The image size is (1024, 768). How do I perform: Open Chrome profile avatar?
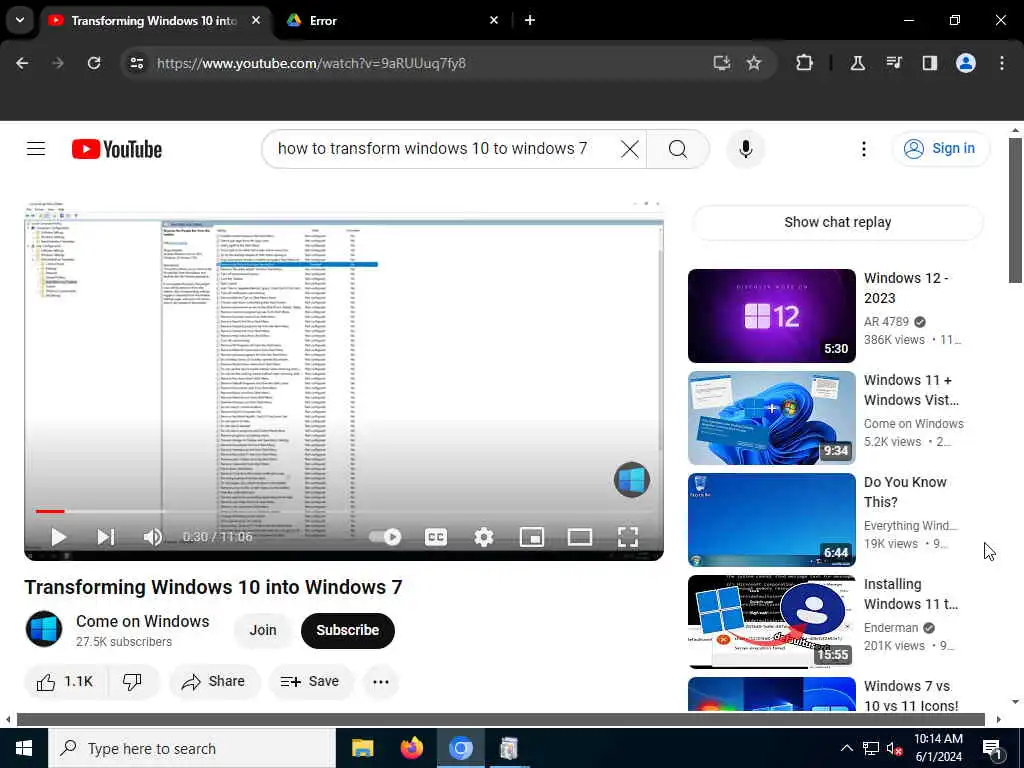click(966, 63)
